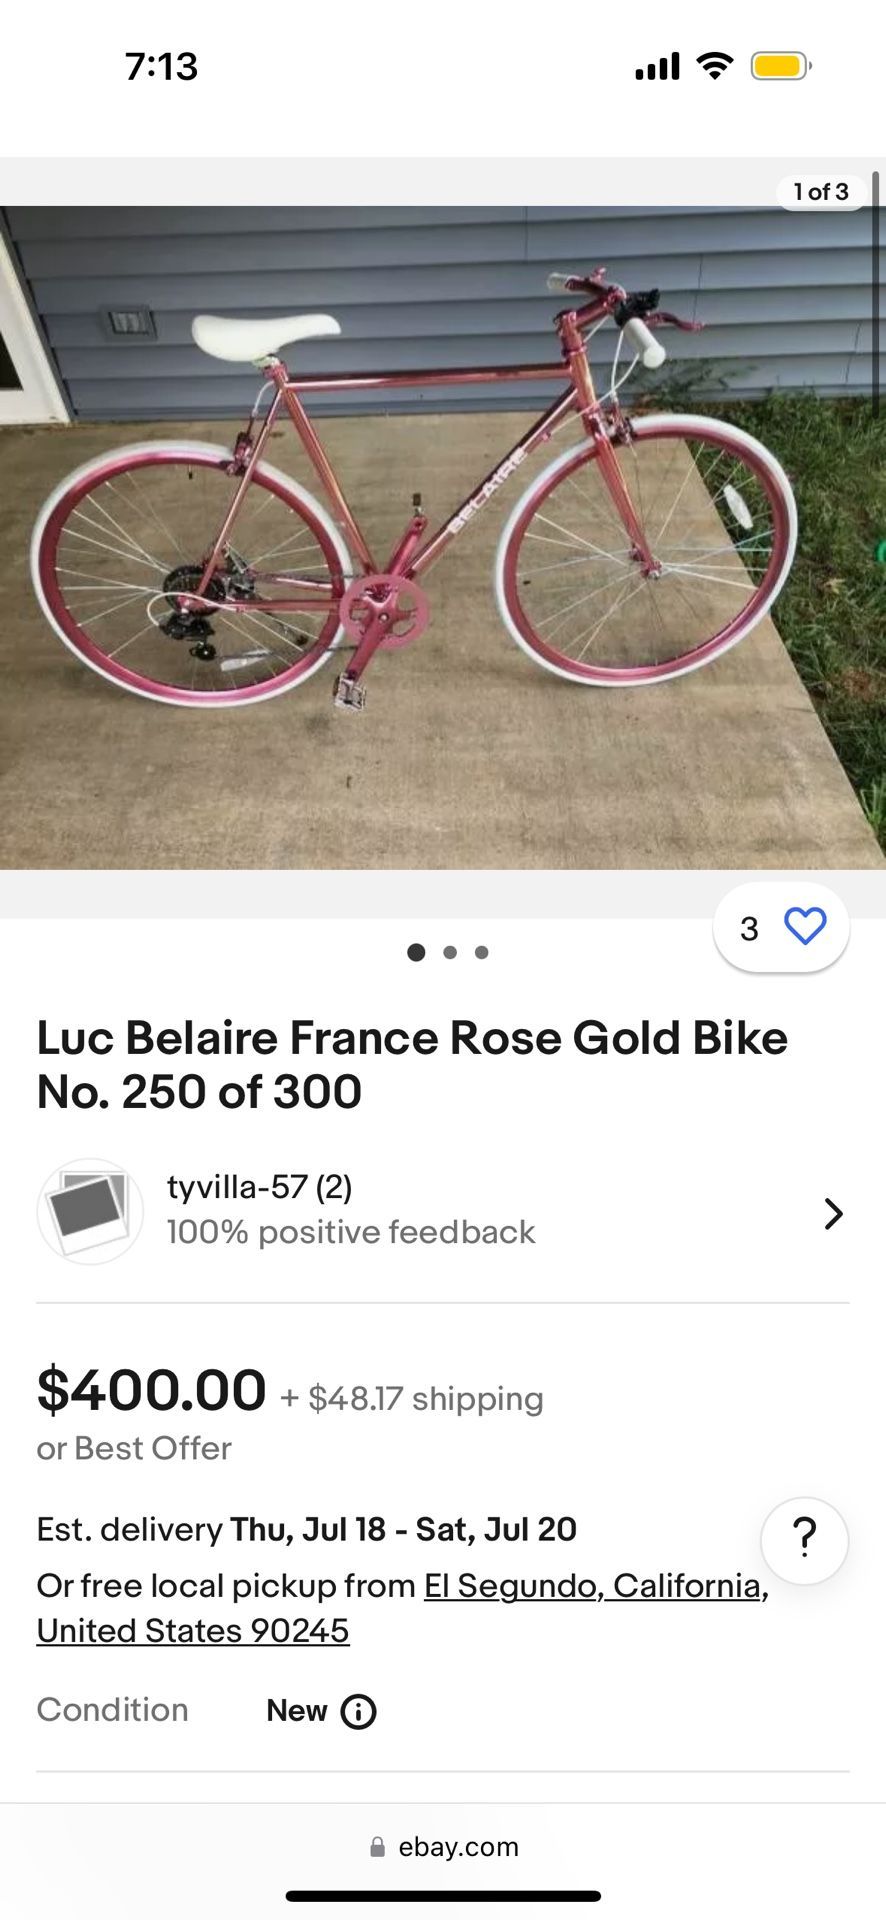Screen dimensions: 886x1920
Task: Tap the Condition info icon
Action: (x=358, y=1712)
